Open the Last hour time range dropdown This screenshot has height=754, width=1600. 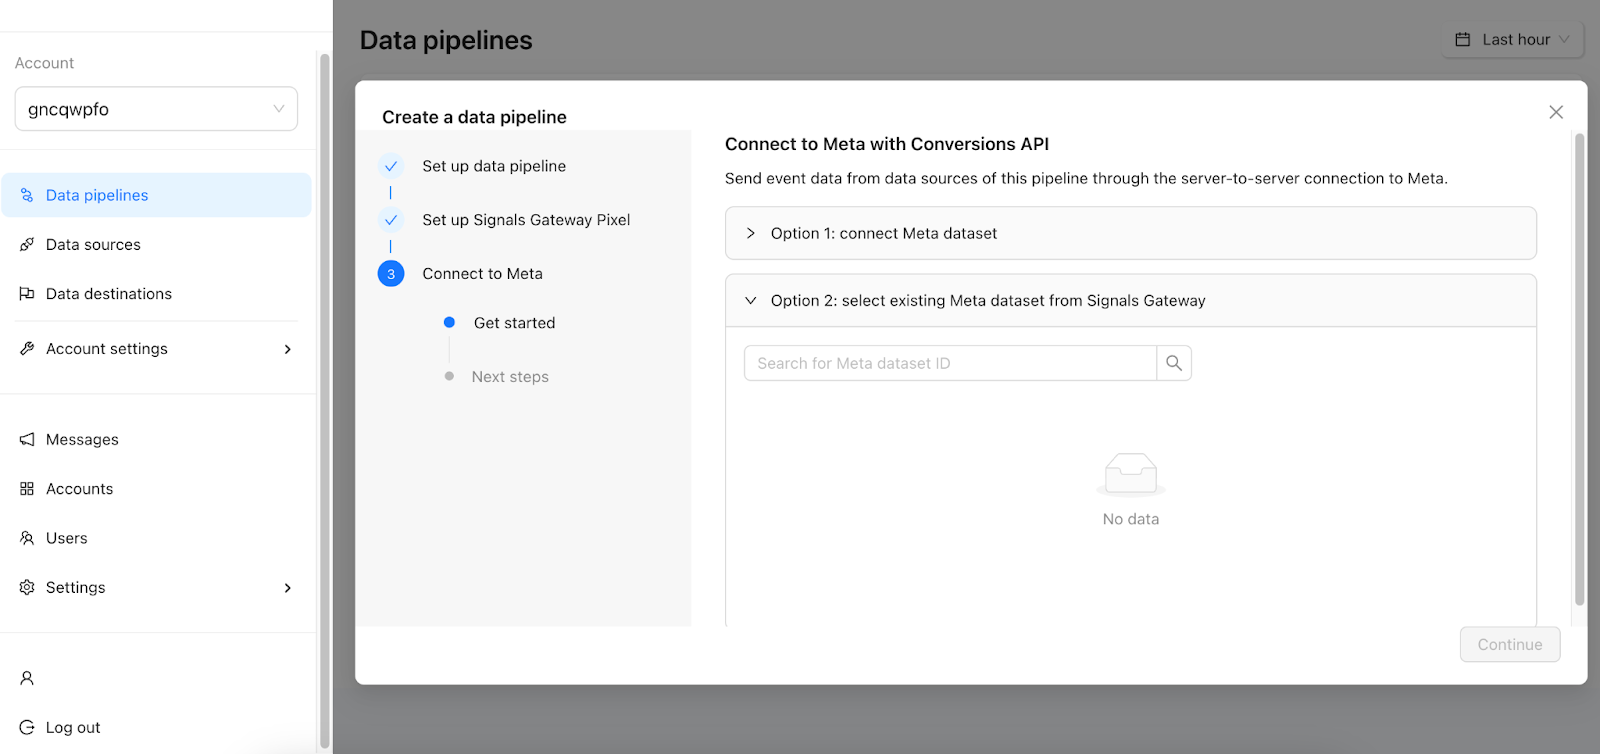[x=1513, y=40]
